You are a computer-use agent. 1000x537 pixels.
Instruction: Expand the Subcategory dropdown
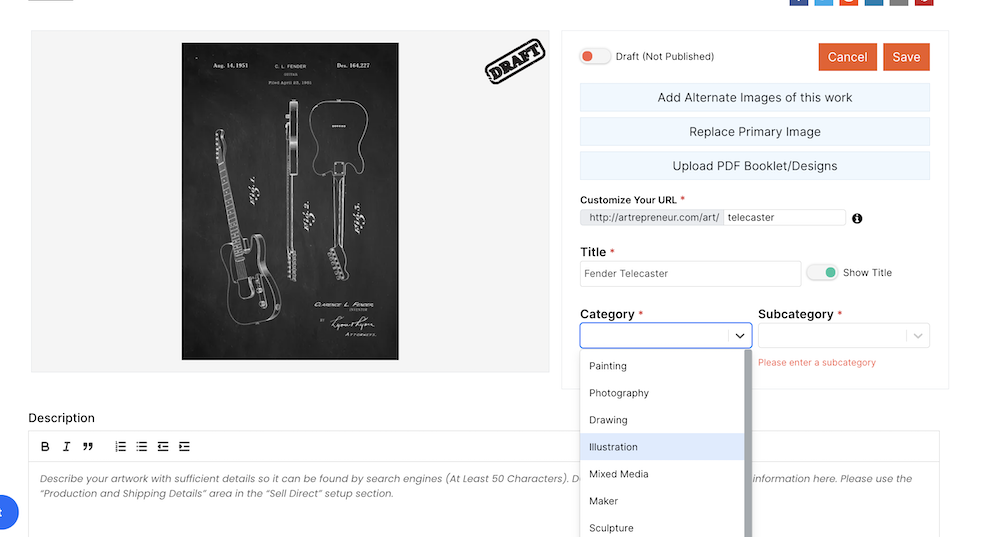[843, 335]
